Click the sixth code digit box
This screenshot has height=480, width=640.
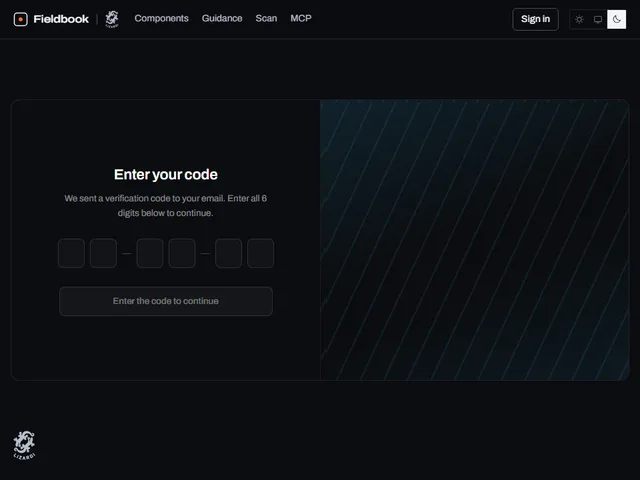[x=260, y=253]
